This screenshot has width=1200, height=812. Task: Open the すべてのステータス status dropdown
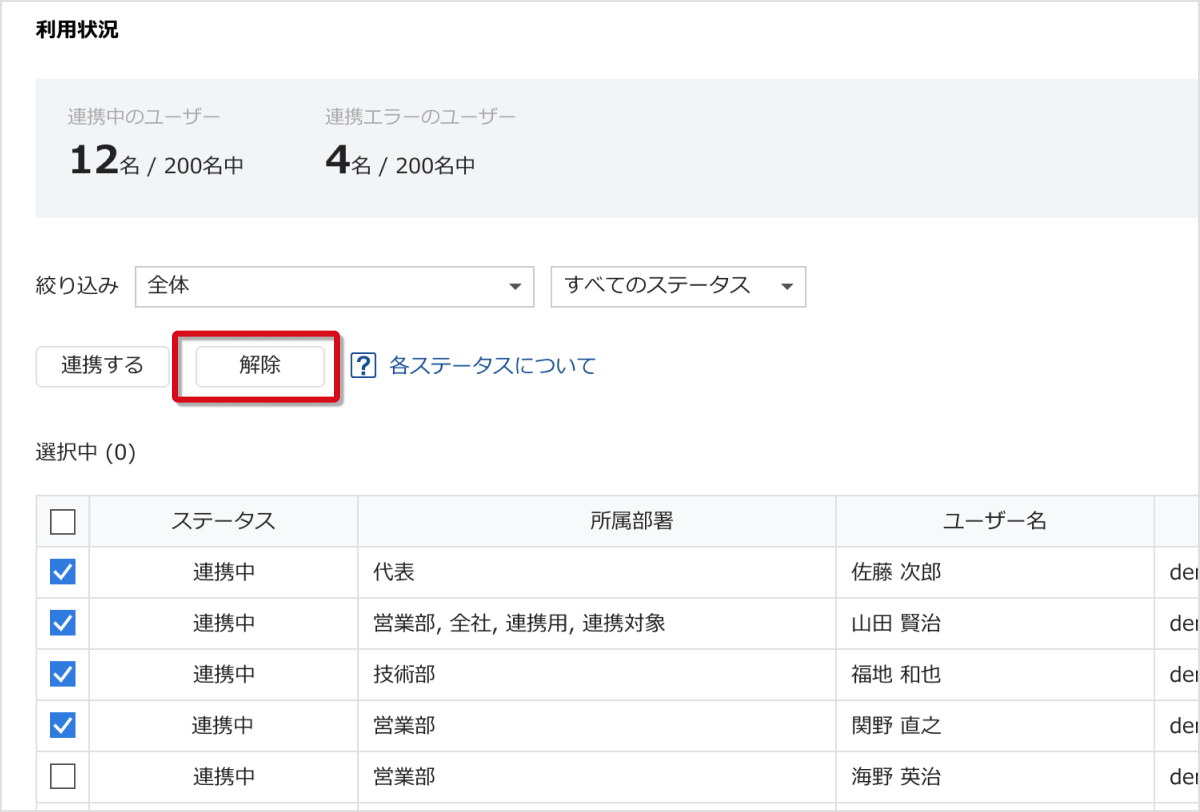point(677,286)
